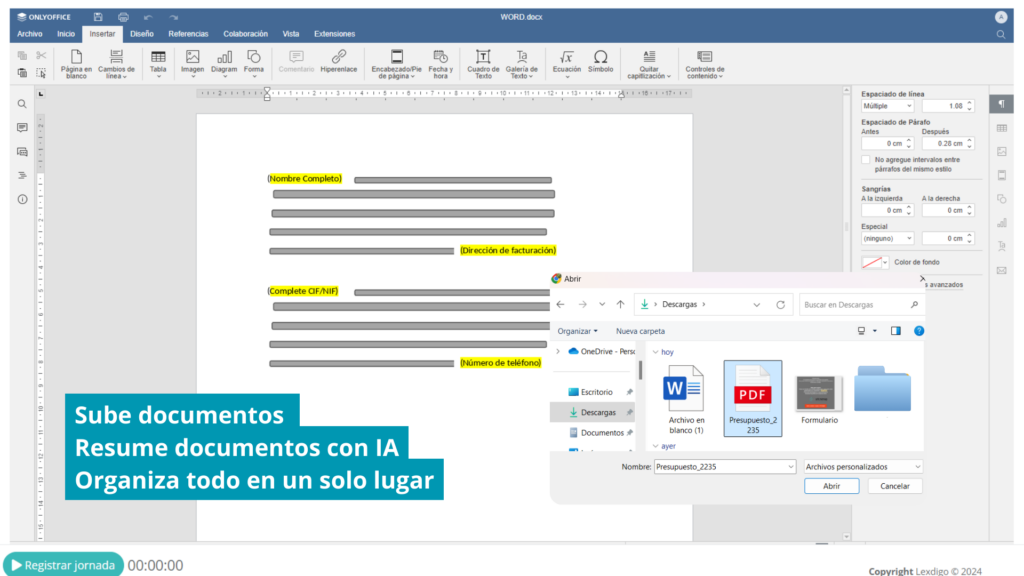The height and width of the screenshot is (576, 1024).
Task: Collapse the hoy group in file dialog
Action: pyautogui.click(x=655, y=352)
